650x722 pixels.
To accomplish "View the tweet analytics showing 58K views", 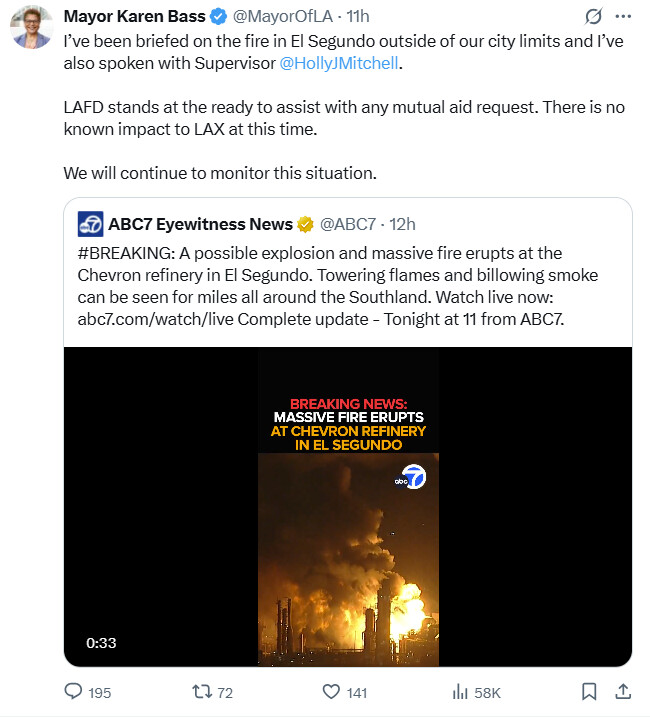I will tap(462, 691).
